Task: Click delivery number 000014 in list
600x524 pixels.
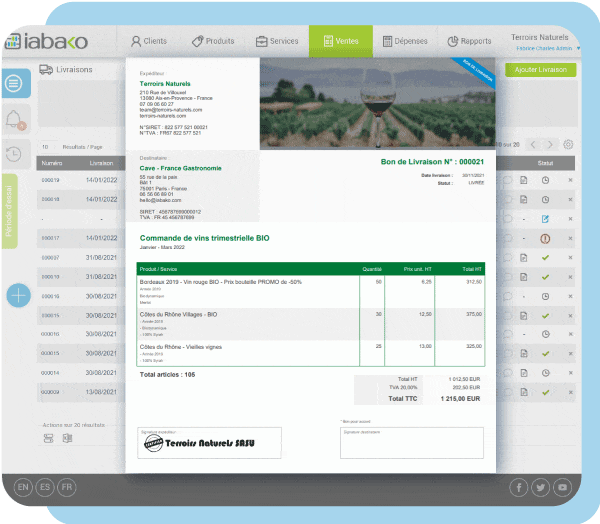Action: point(50,372)
